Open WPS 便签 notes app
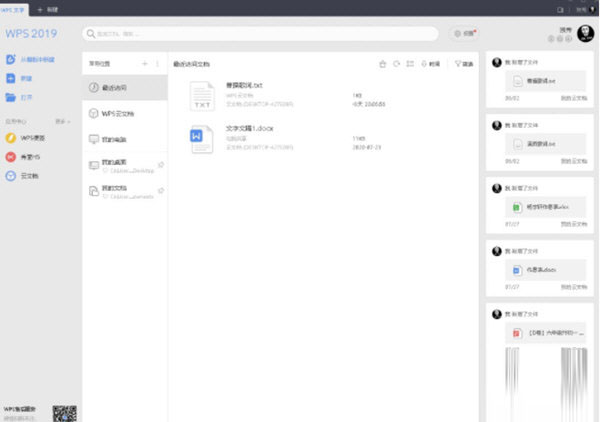Image resolution: width=600 pixels, height=422 pixels. (11, 137)
